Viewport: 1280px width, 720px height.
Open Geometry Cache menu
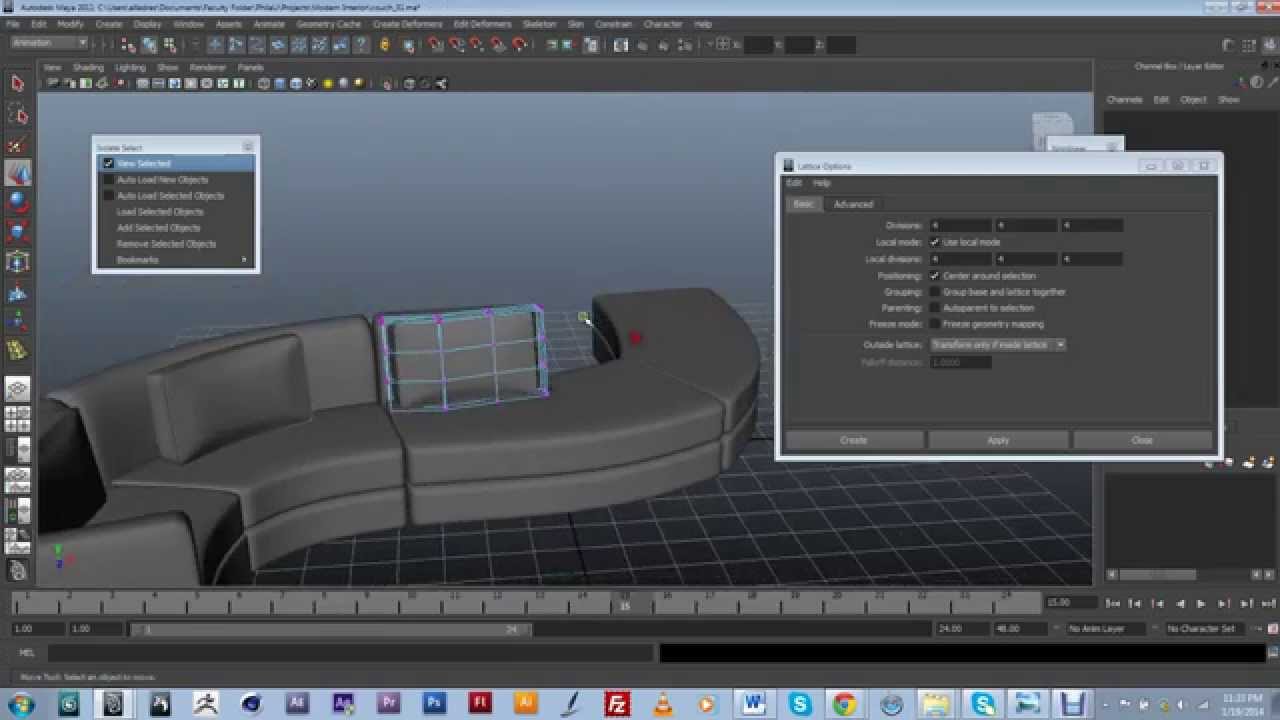[x=328, y=24]
